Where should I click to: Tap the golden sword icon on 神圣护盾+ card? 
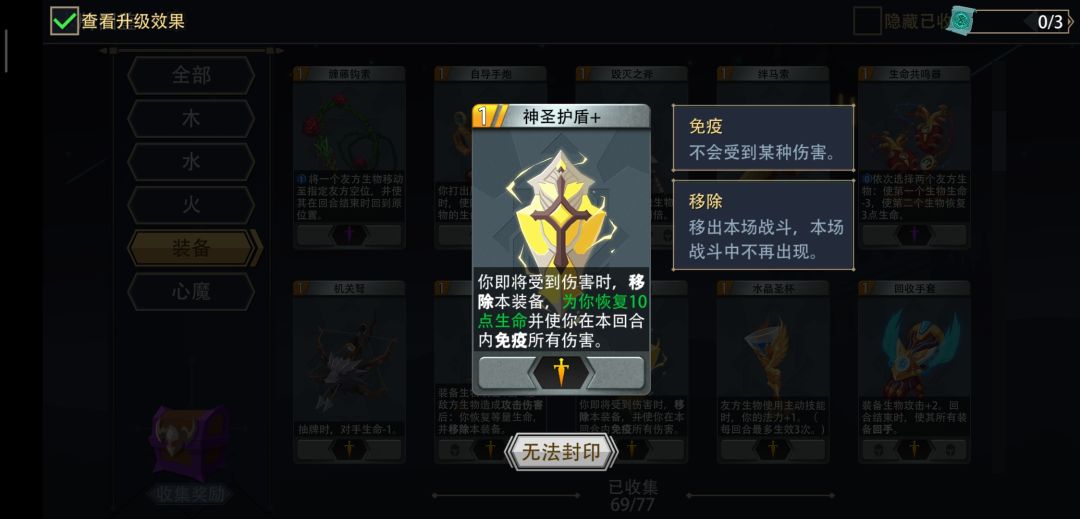click(x=561, y=372)
